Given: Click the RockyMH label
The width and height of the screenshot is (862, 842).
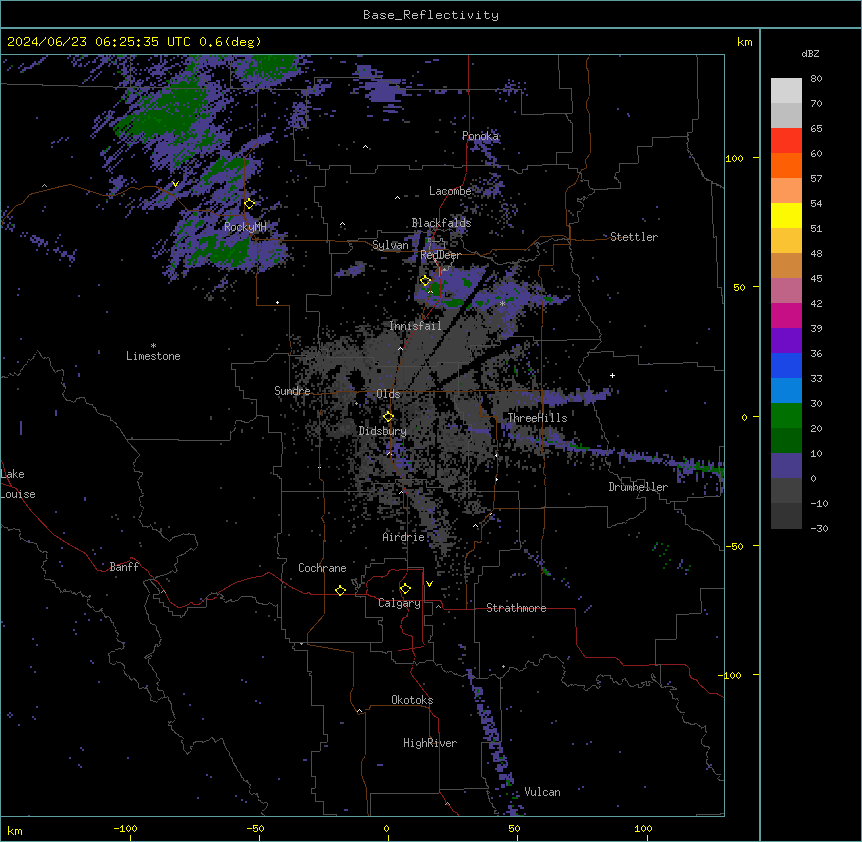Looking at the screenshot, I should point(245,227).
